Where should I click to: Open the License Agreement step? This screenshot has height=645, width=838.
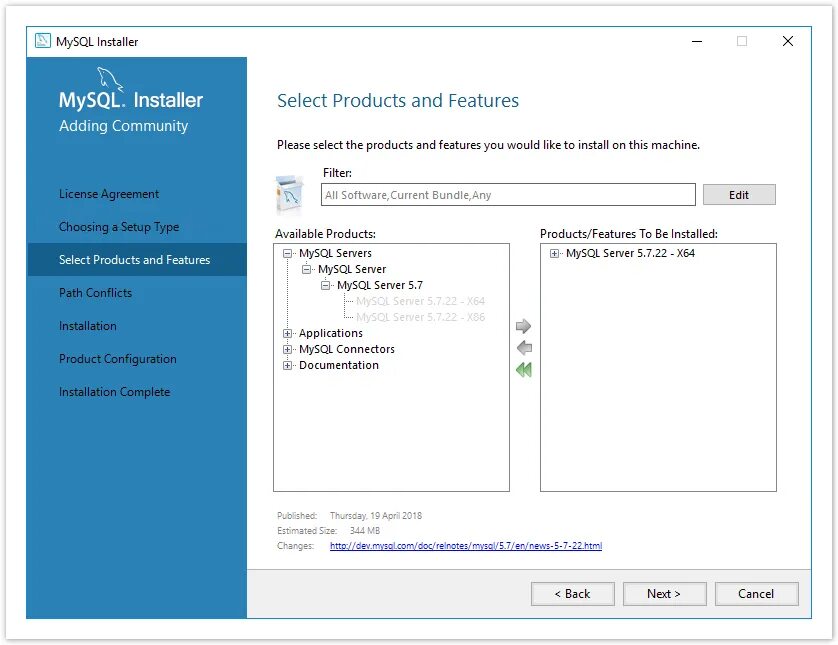click(x=109, y=194)
